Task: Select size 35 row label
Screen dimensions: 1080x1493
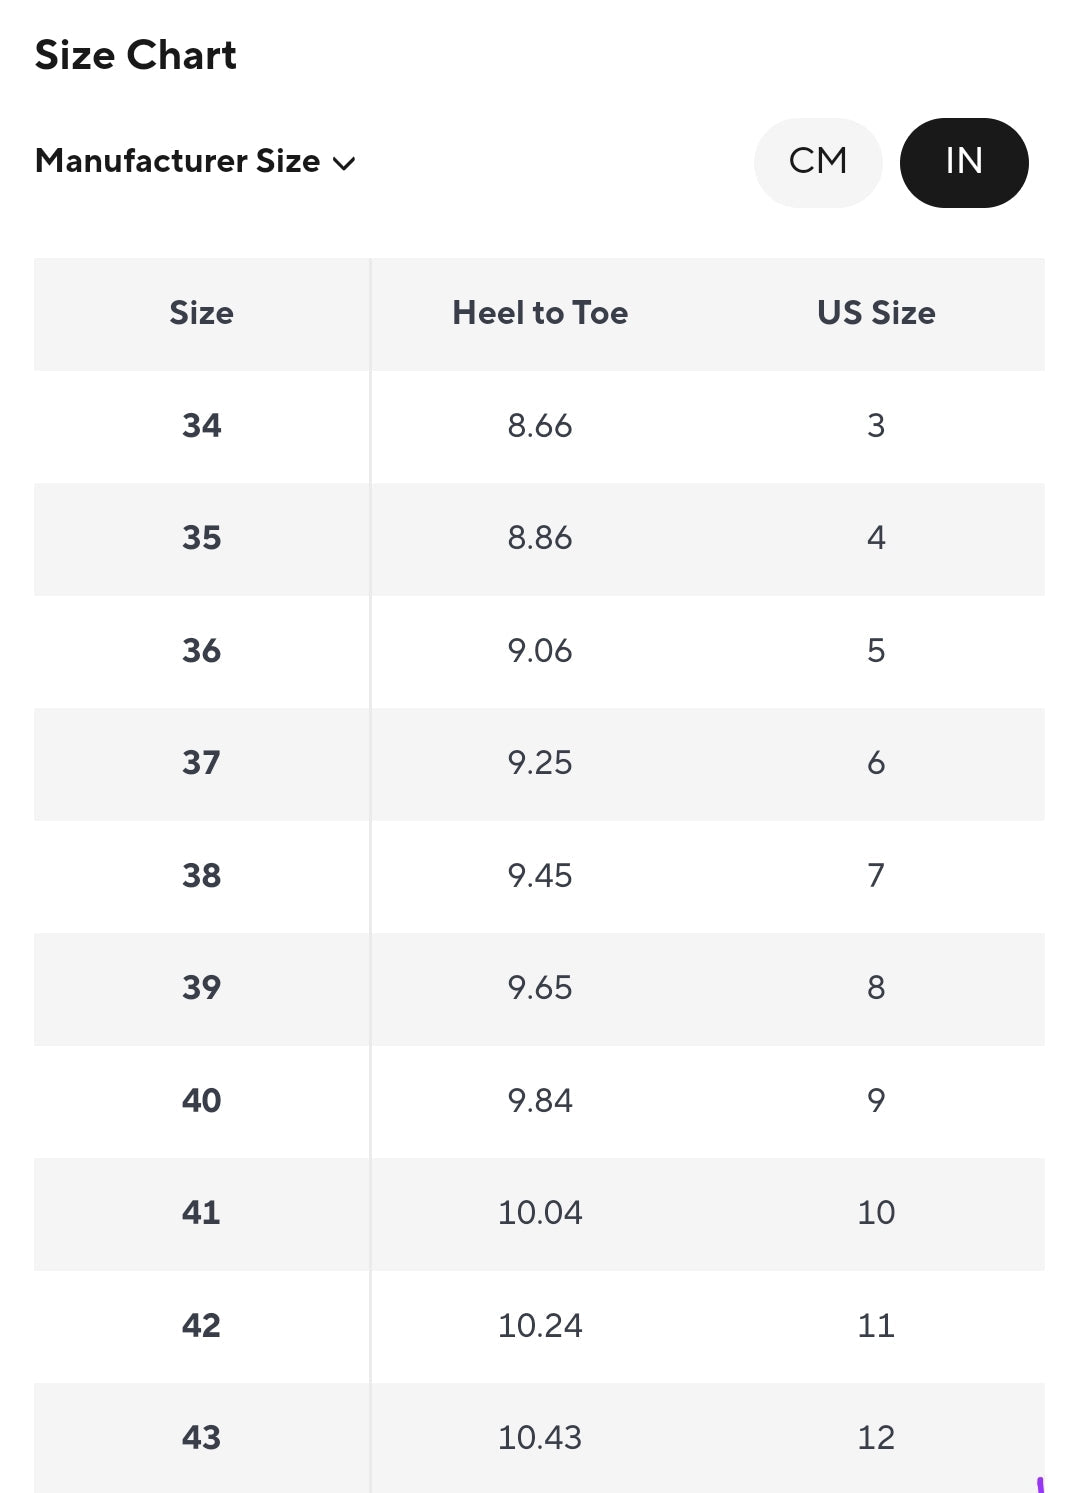Action: click(201, 538)
